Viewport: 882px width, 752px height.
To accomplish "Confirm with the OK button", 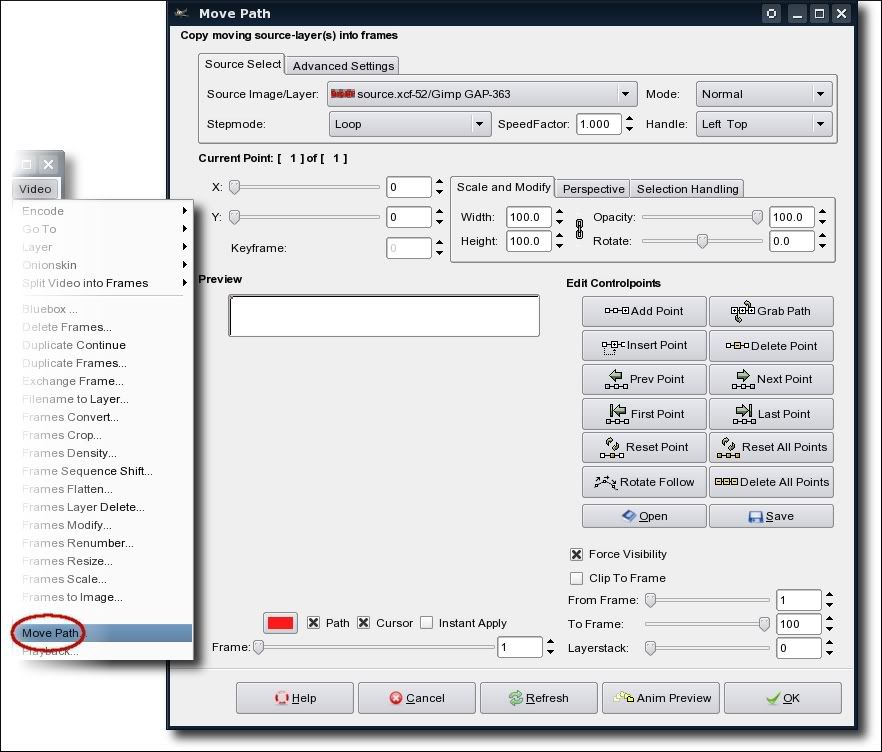I will [x=783, y=698].
